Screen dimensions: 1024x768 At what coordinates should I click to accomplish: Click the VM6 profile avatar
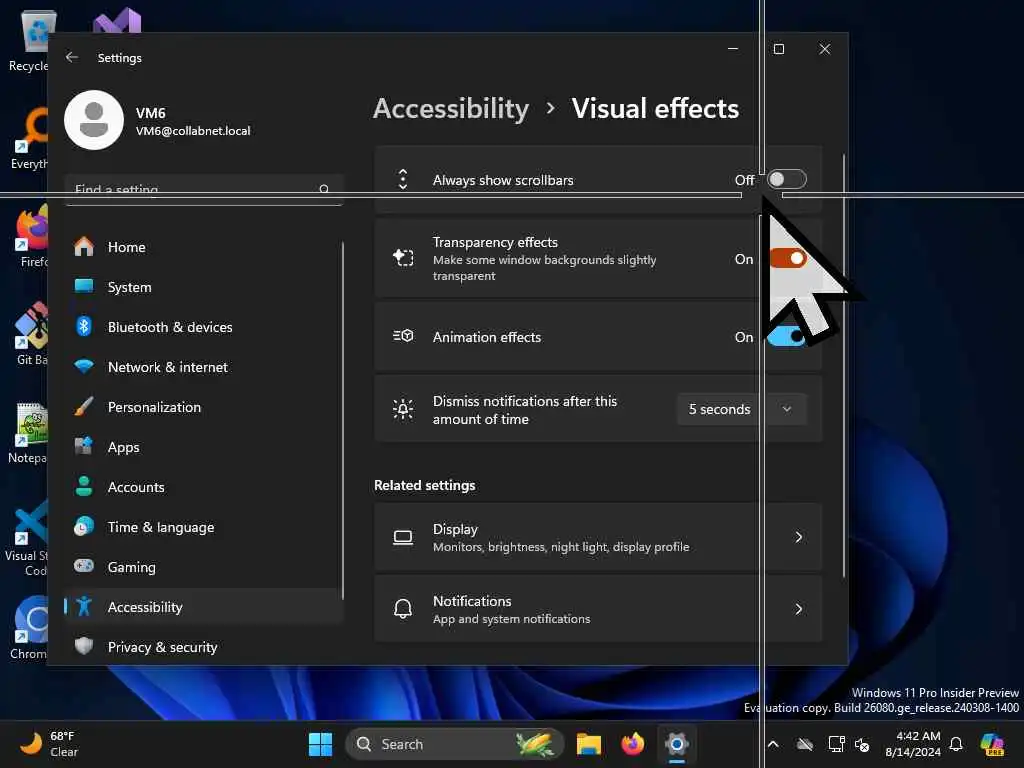94,120
